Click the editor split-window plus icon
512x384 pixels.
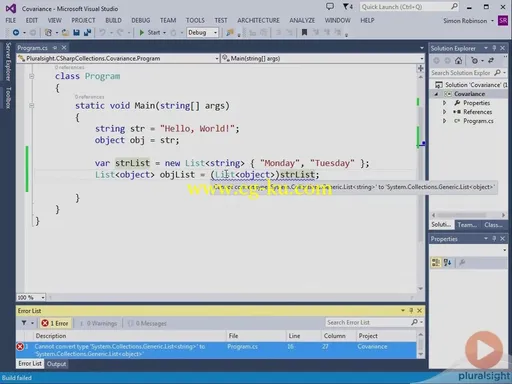420,68
